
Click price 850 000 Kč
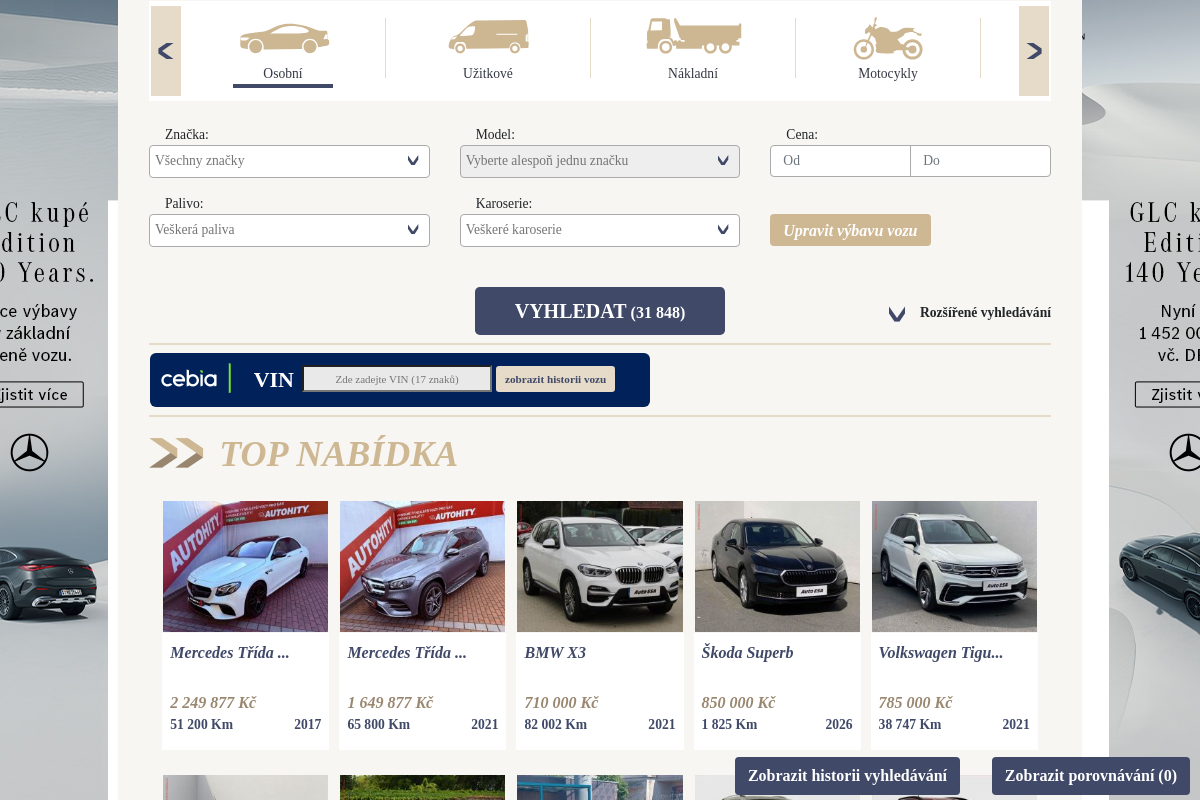point(738,703)
